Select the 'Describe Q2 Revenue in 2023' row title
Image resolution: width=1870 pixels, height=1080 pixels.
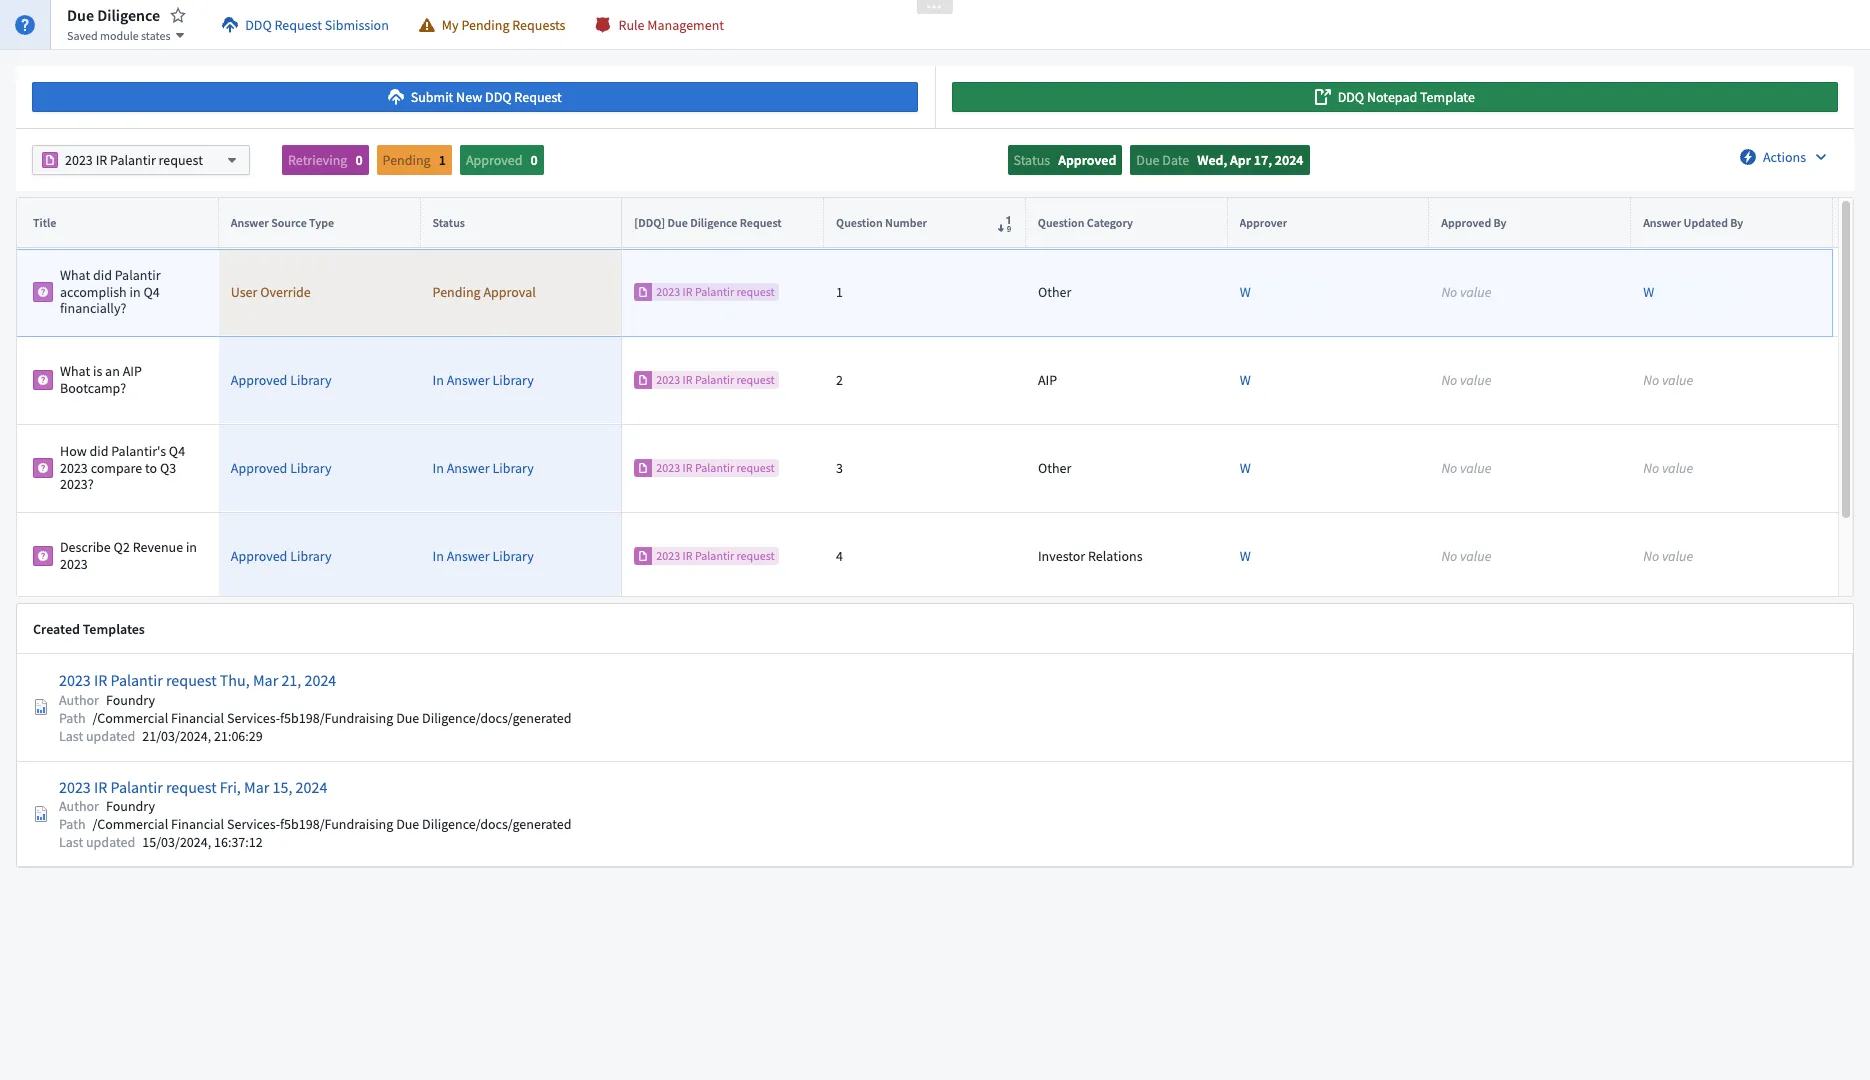pyautogui.click(x=128, y=556)
